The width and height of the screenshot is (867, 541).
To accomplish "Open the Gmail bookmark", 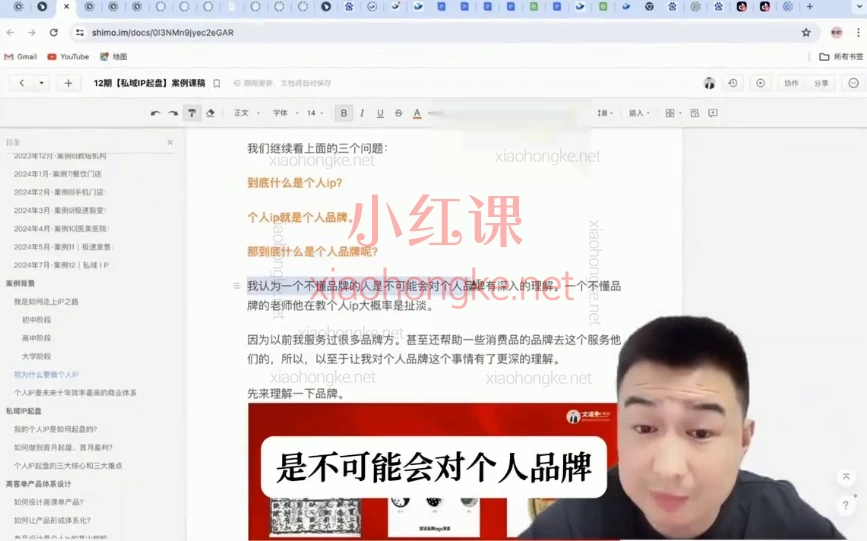I will pyautogui.click(x=20, y=56).
